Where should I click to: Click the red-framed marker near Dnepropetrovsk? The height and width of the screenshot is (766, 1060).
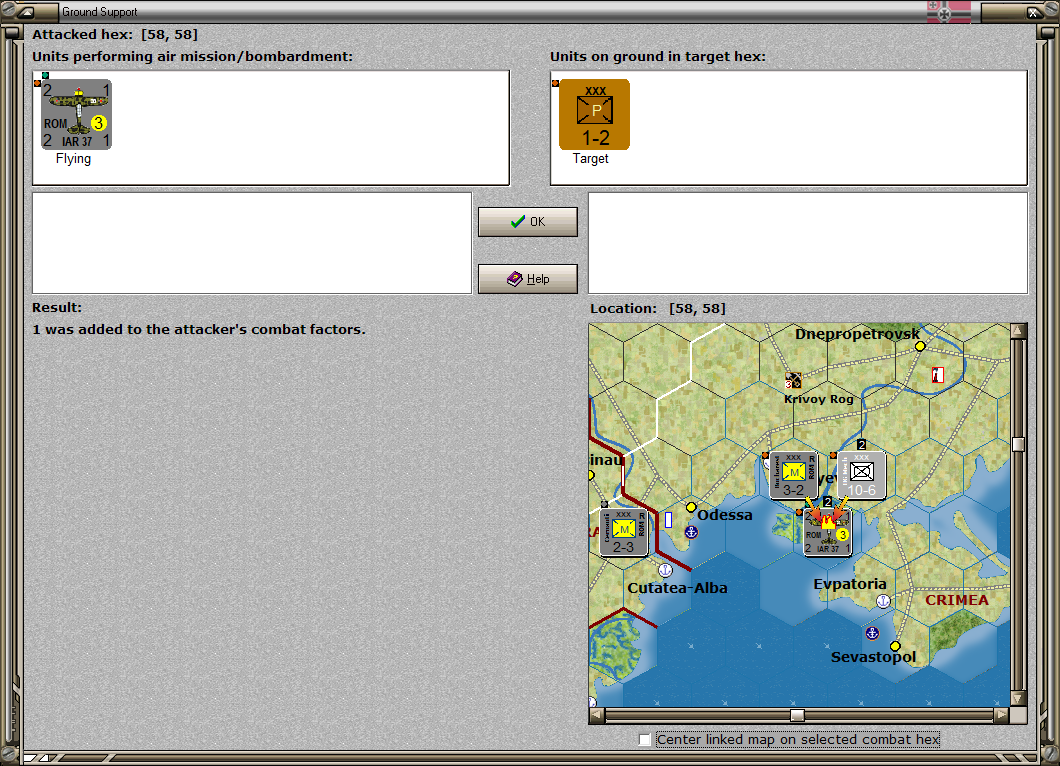pos(938,375)
